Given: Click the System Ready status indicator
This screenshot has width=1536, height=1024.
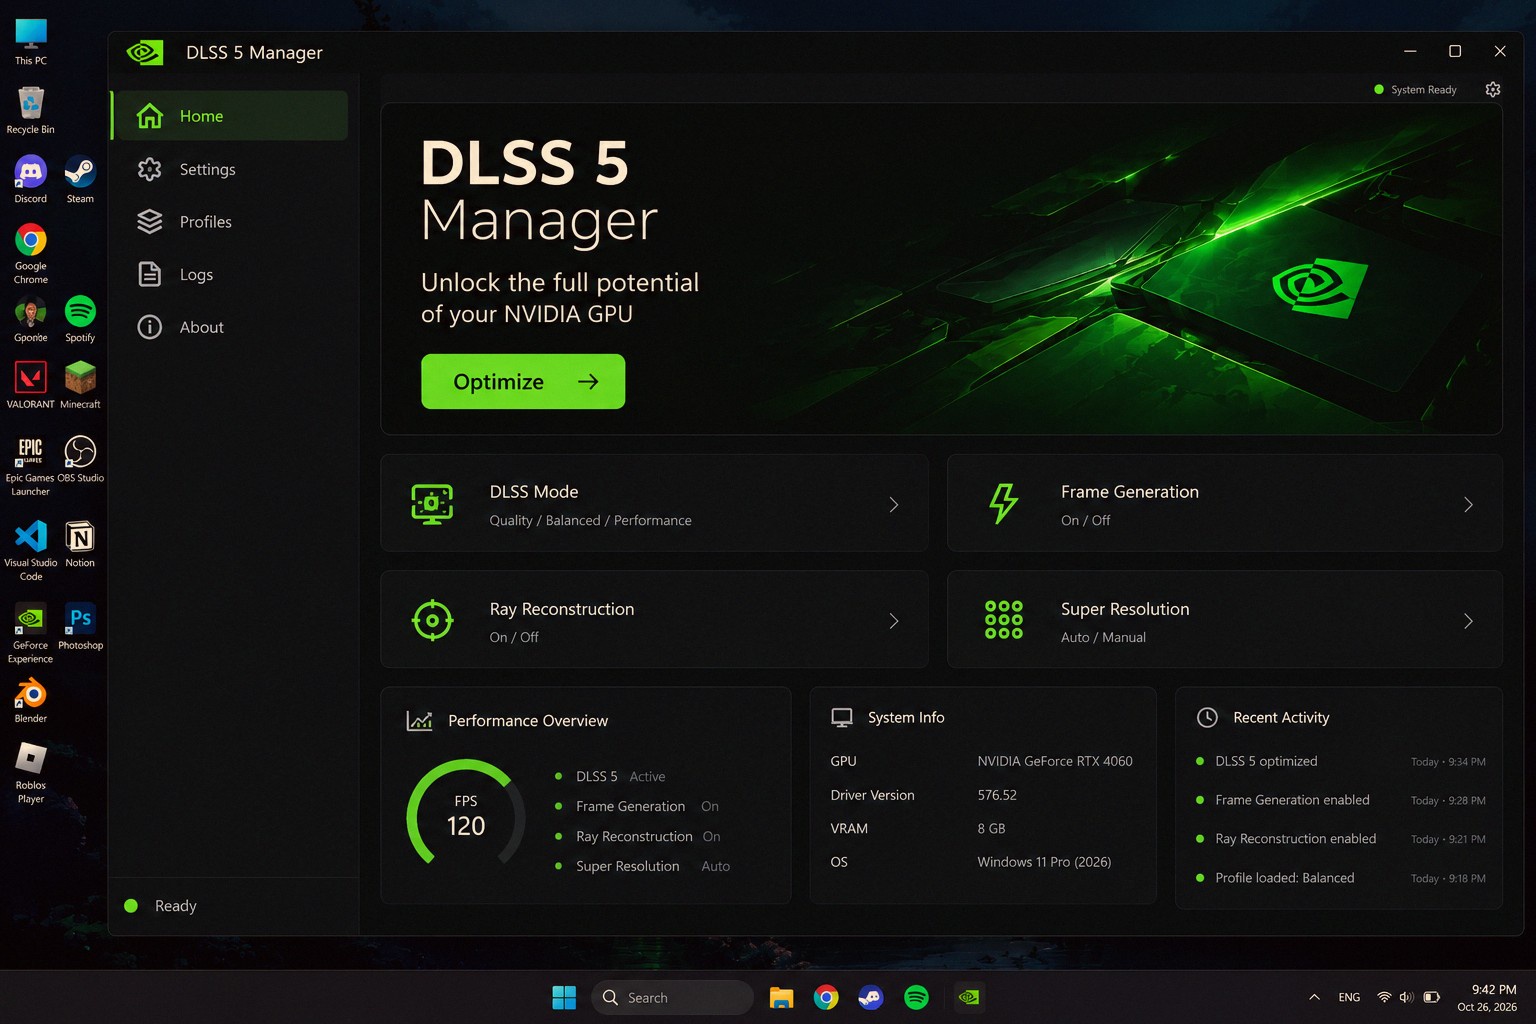Looking at the screenshot, I should 1415,89.
